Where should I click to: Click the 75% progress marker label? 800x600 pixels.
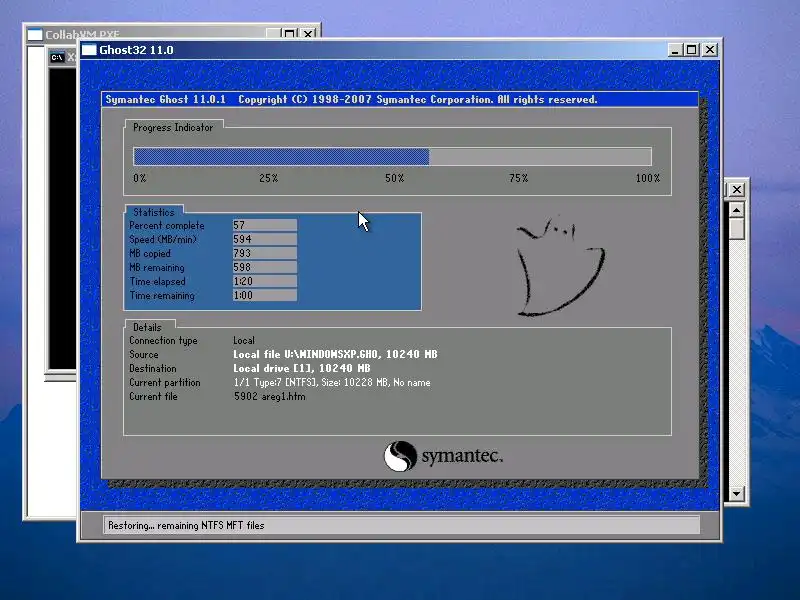click(518, 178)
